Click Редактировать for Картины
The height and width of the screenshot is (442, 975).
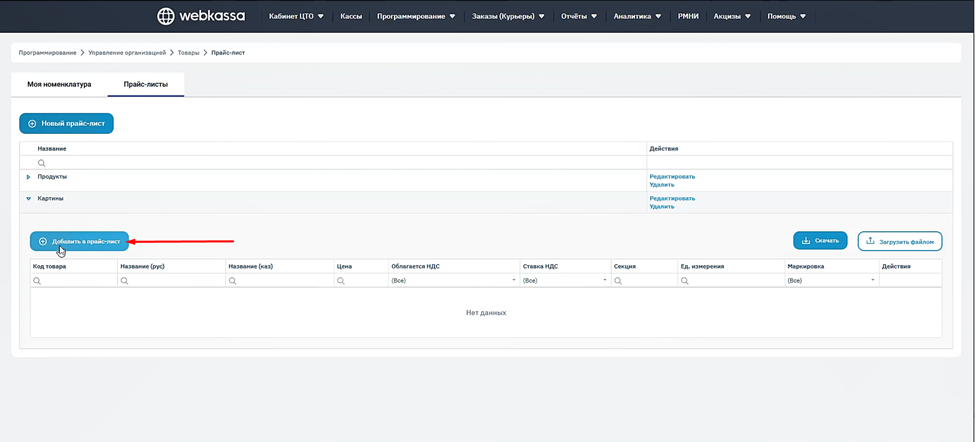pos(672,198)
